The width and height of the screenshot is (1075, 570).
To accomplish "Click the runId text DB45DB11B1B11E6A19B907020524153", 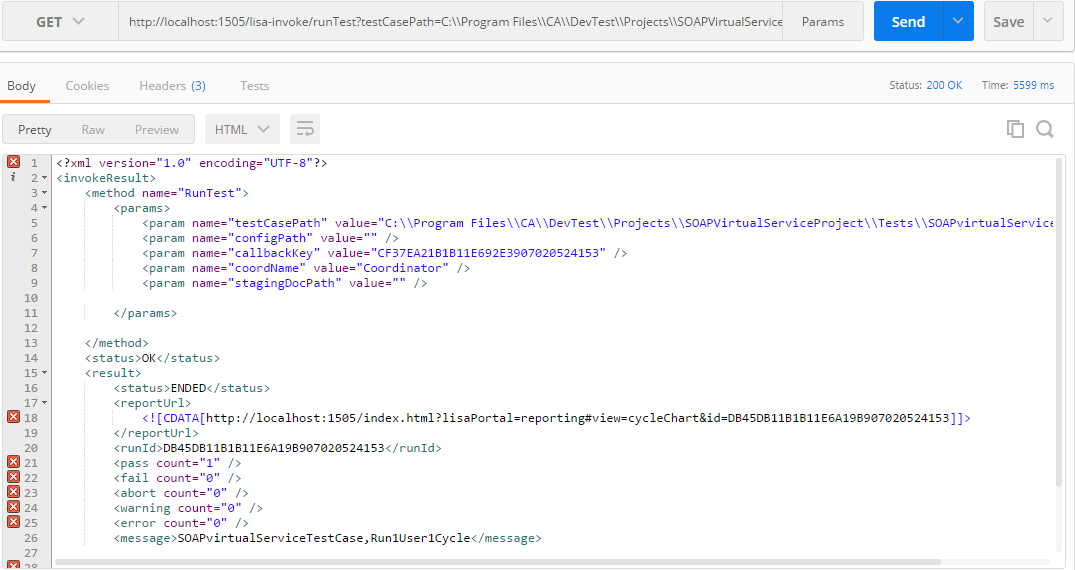I will 274,448.
